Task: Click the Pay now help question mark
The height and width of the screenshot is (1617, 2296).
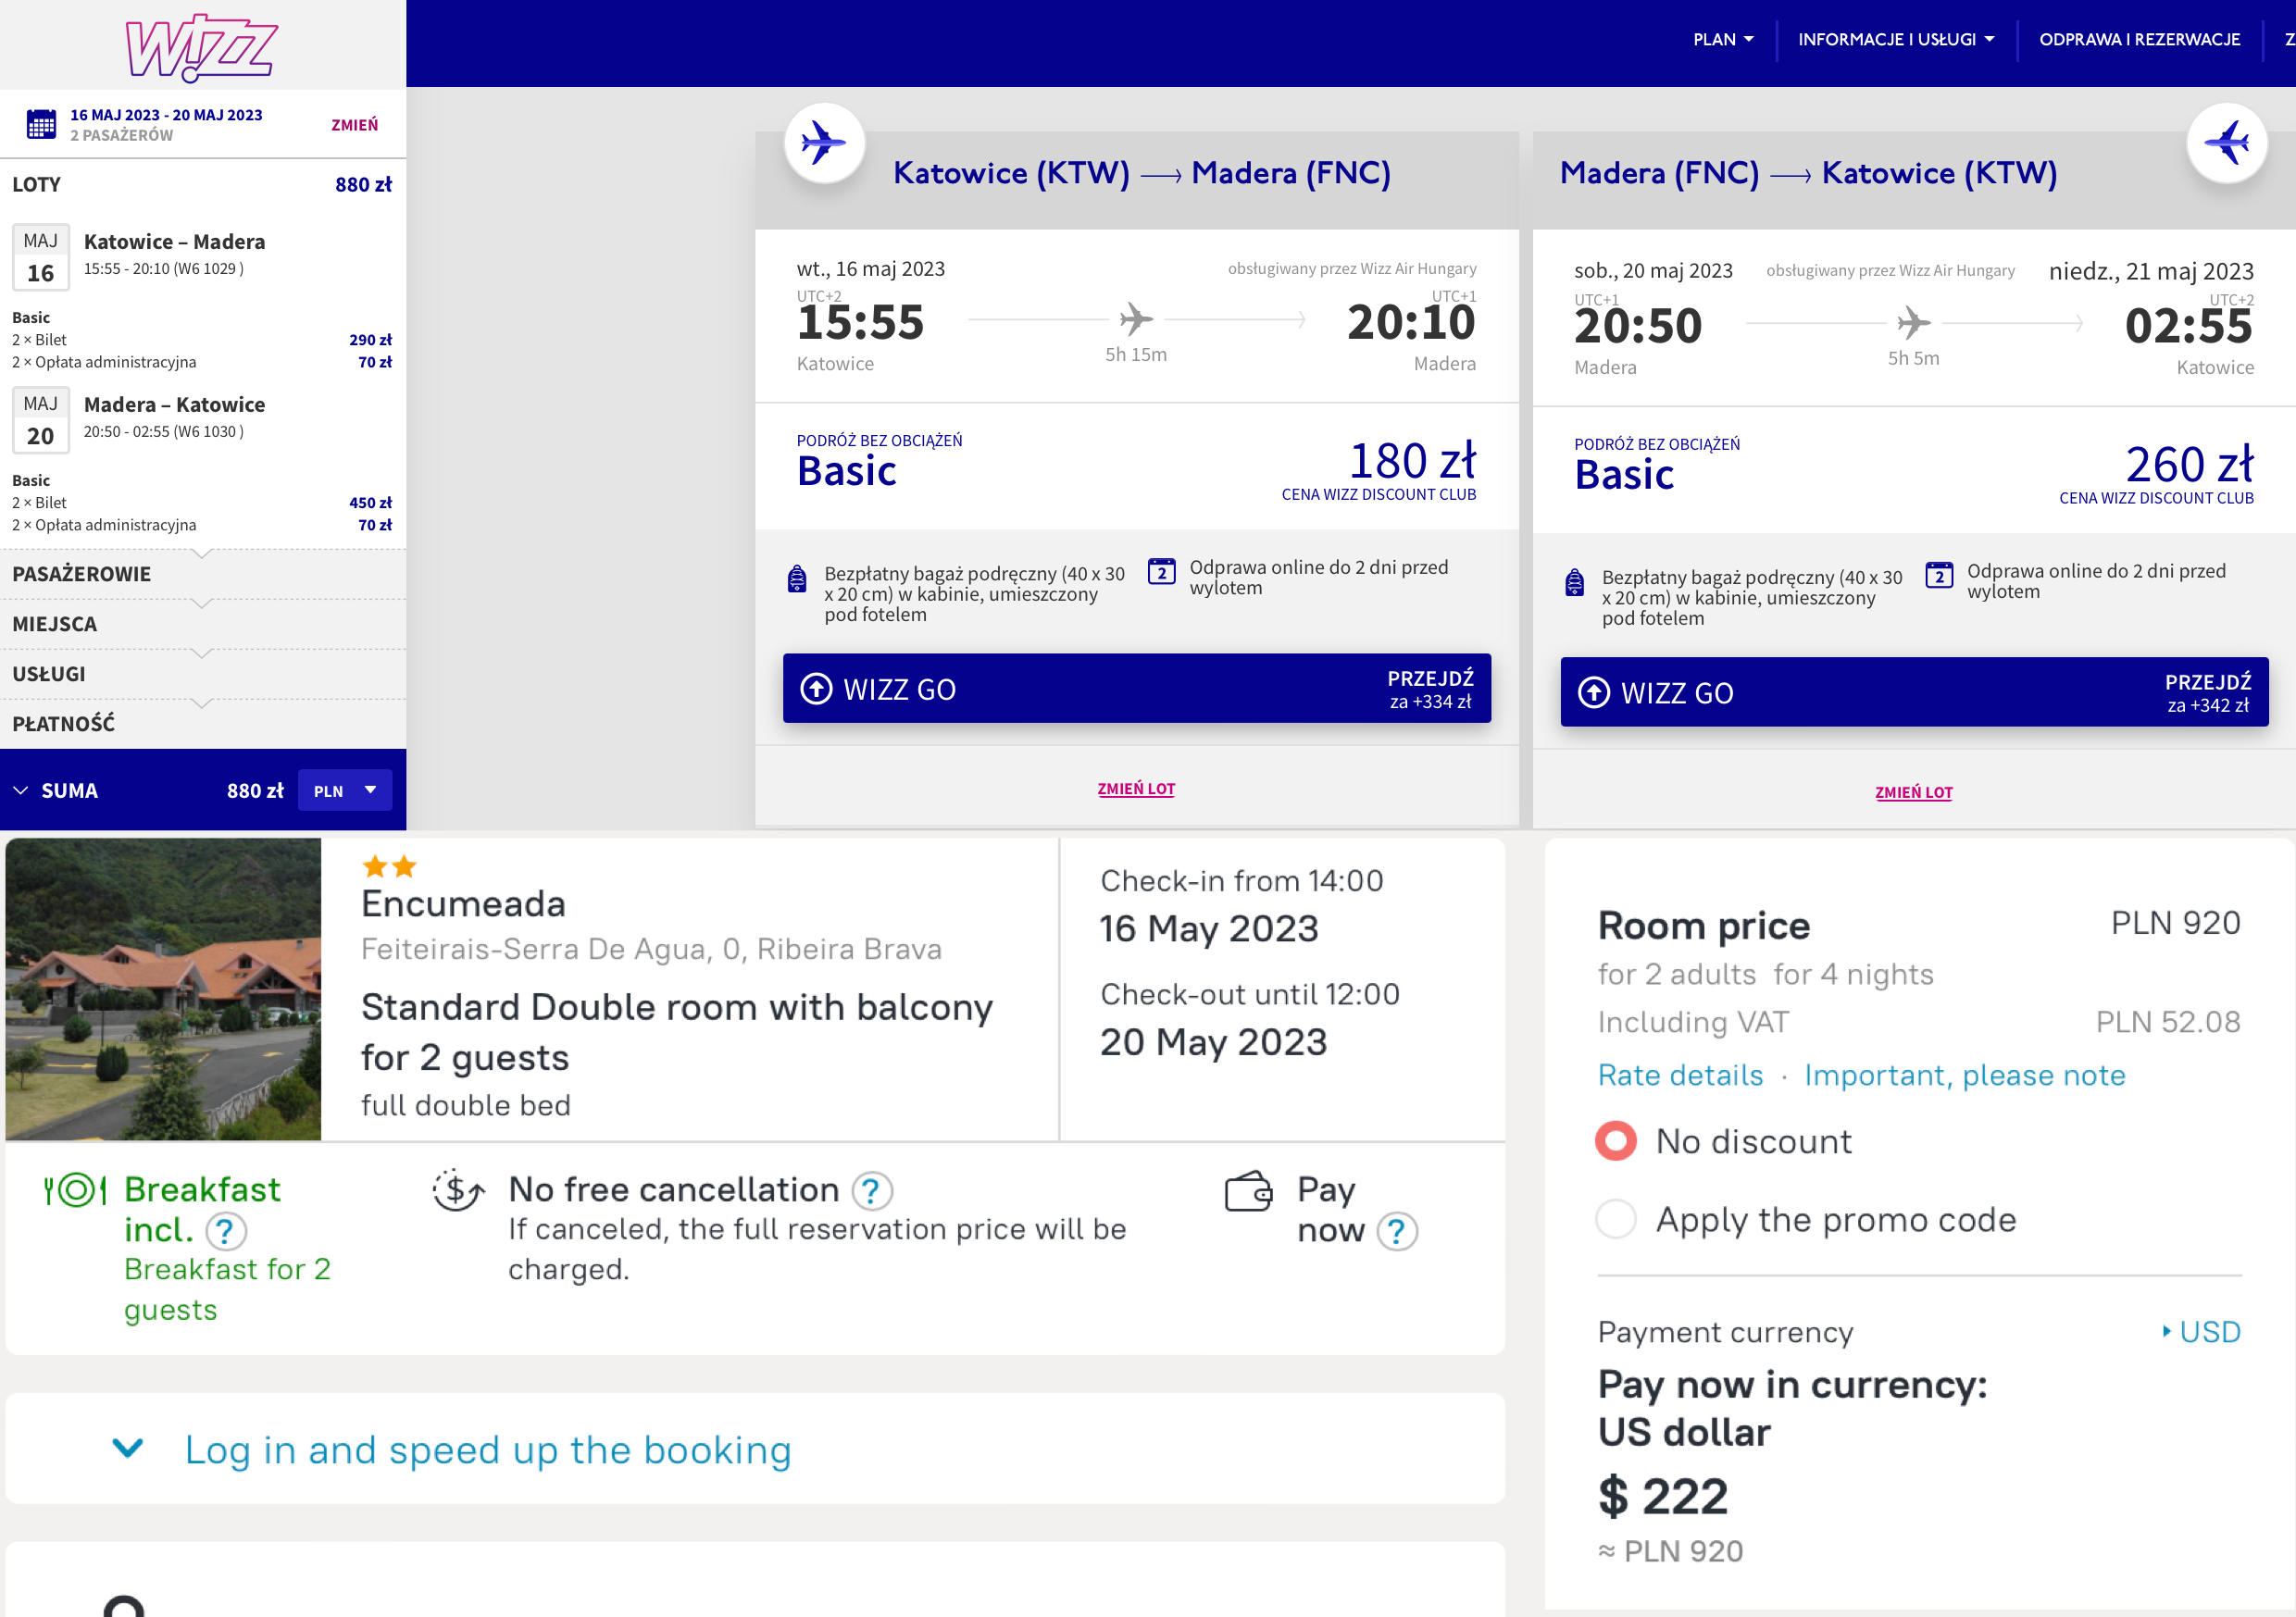Action: (1397, 1231)
